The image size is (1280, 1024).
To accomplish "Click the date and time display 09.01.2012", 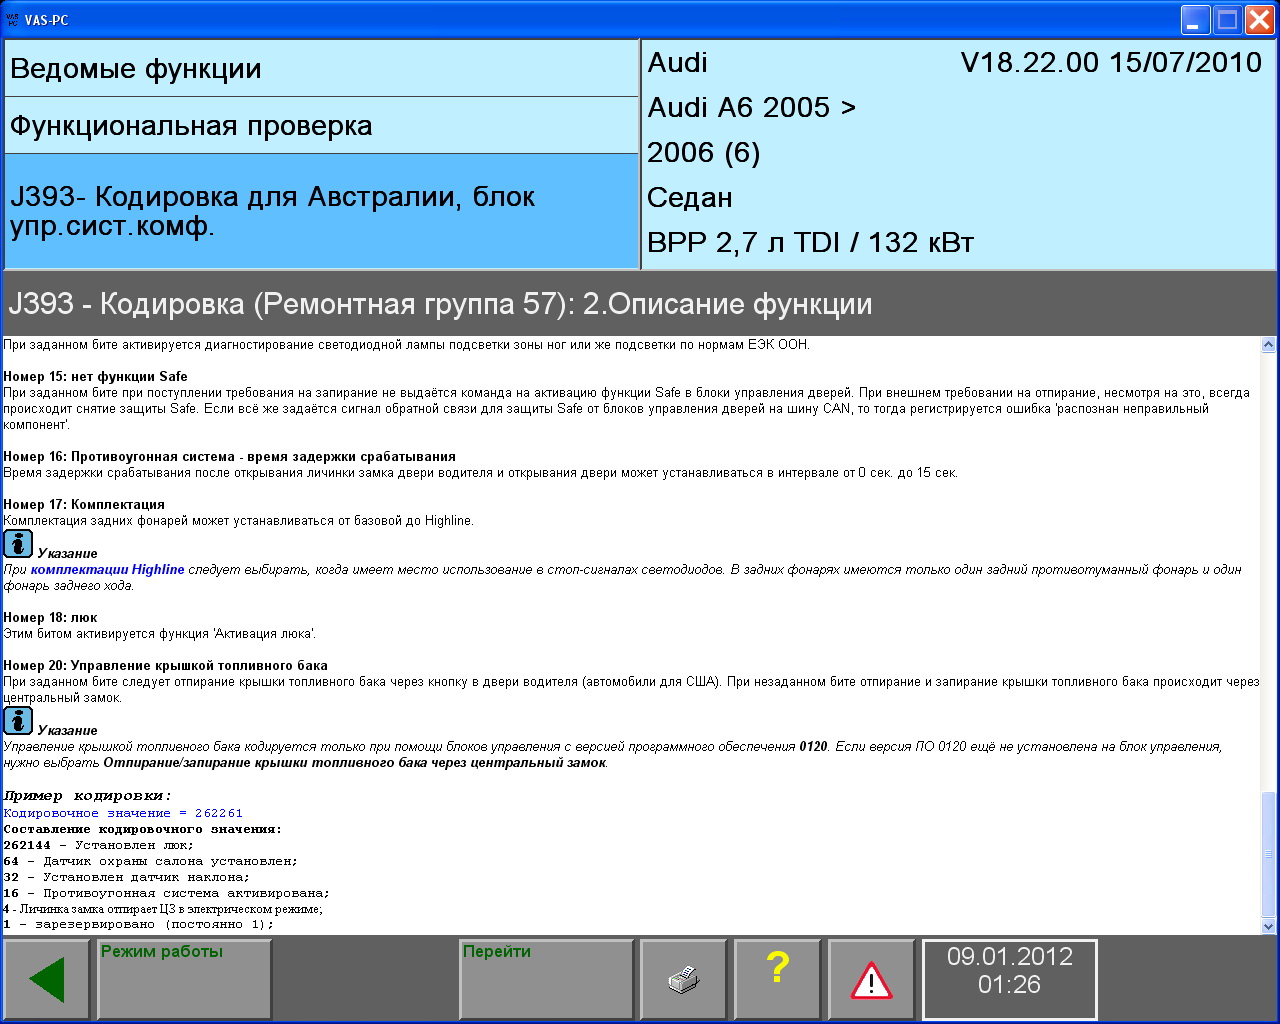I will pos(1009,978).
